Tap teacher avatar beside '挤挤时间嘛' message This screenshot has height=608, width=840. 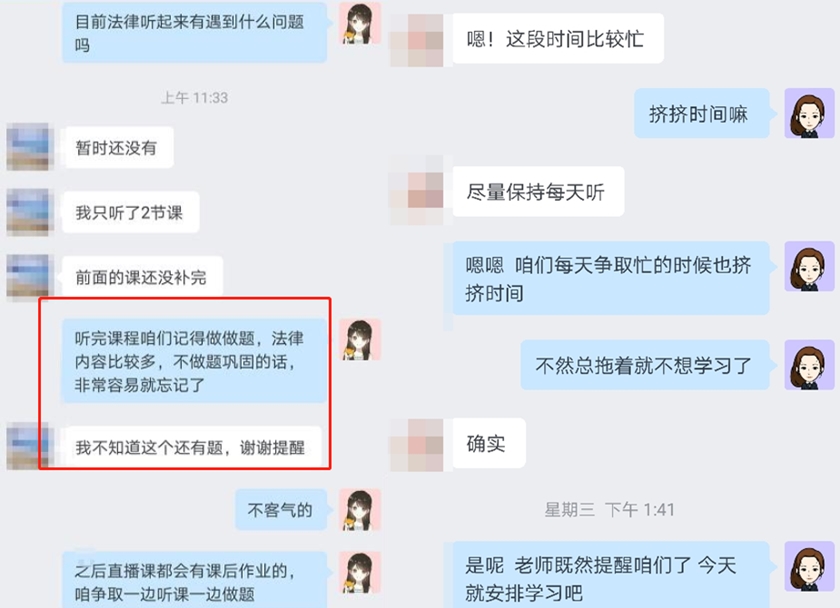[x=809, y=114]
